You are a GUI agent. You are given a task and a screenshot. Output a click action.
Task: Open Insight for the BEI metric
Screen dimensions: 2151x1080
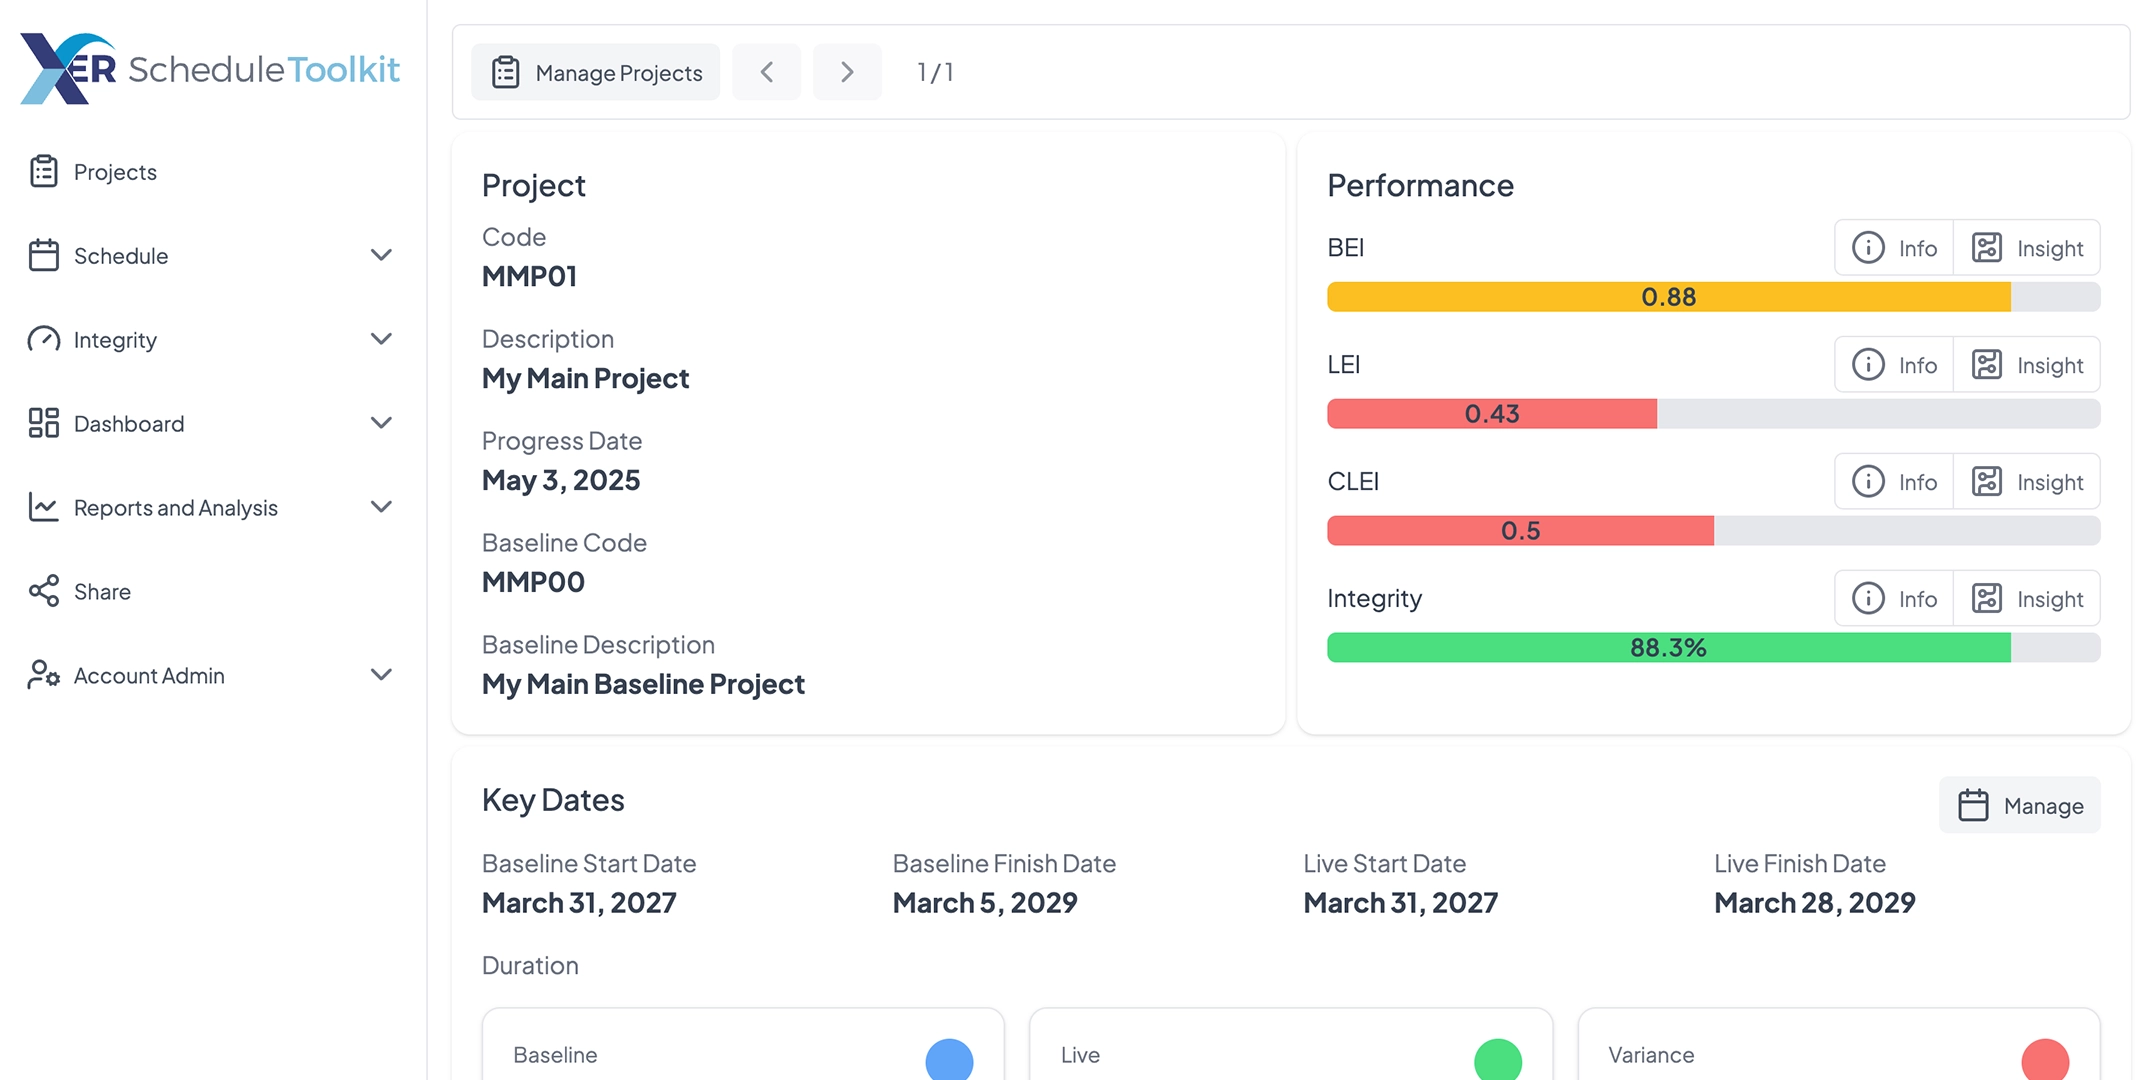pos(2027,248)
